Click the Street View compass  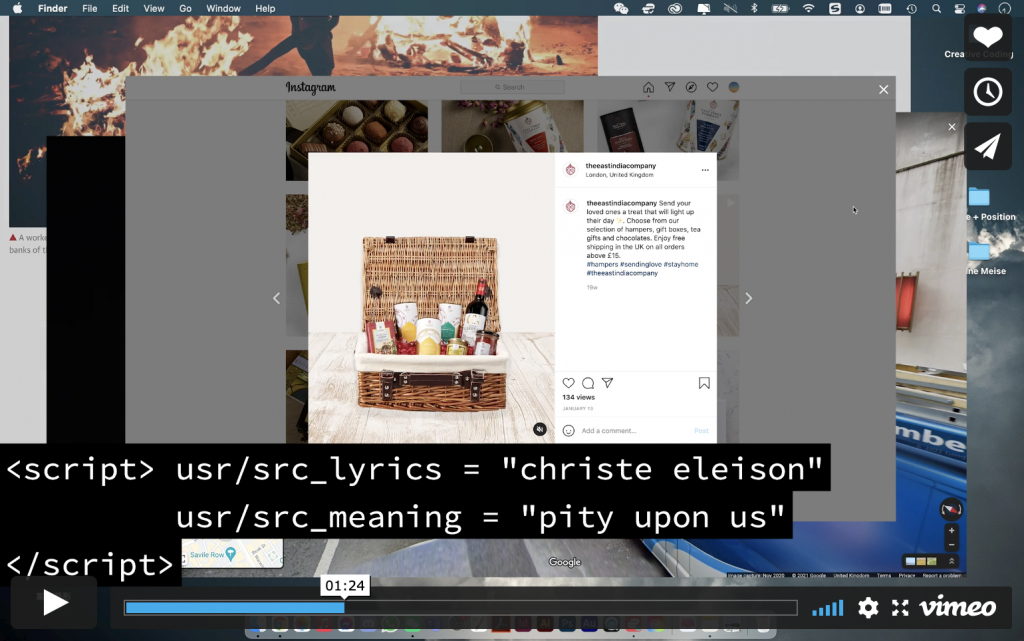pos(951,509)
